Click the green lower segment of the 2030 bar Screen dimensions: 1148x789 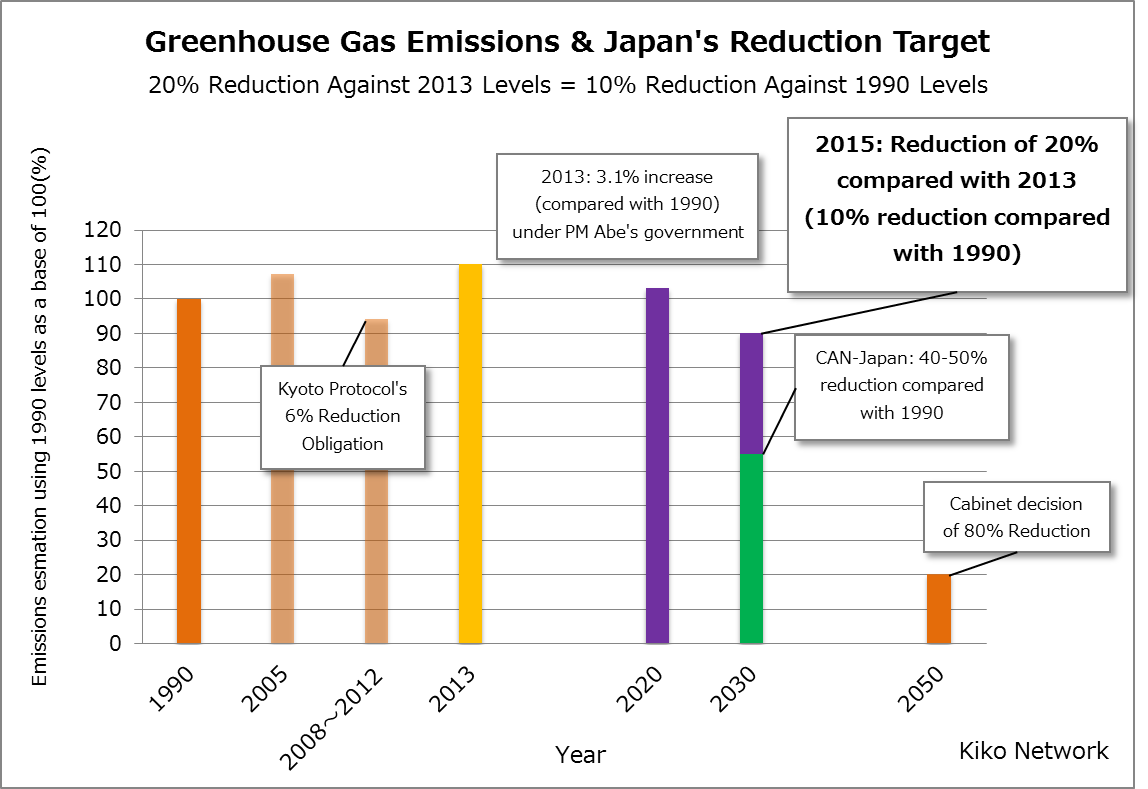(x=751, y=549)
